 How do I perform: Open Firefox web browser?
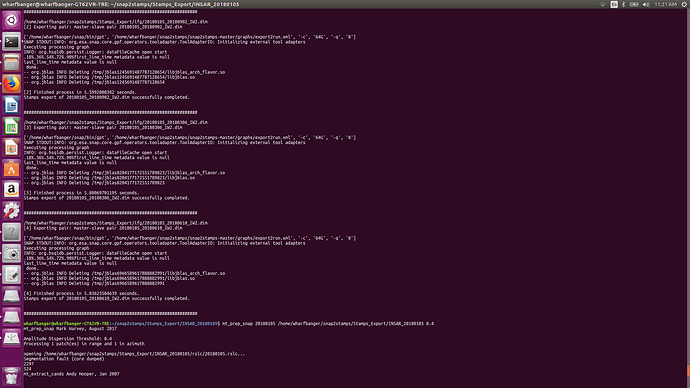pyautogui.click(x=11, y=84)
